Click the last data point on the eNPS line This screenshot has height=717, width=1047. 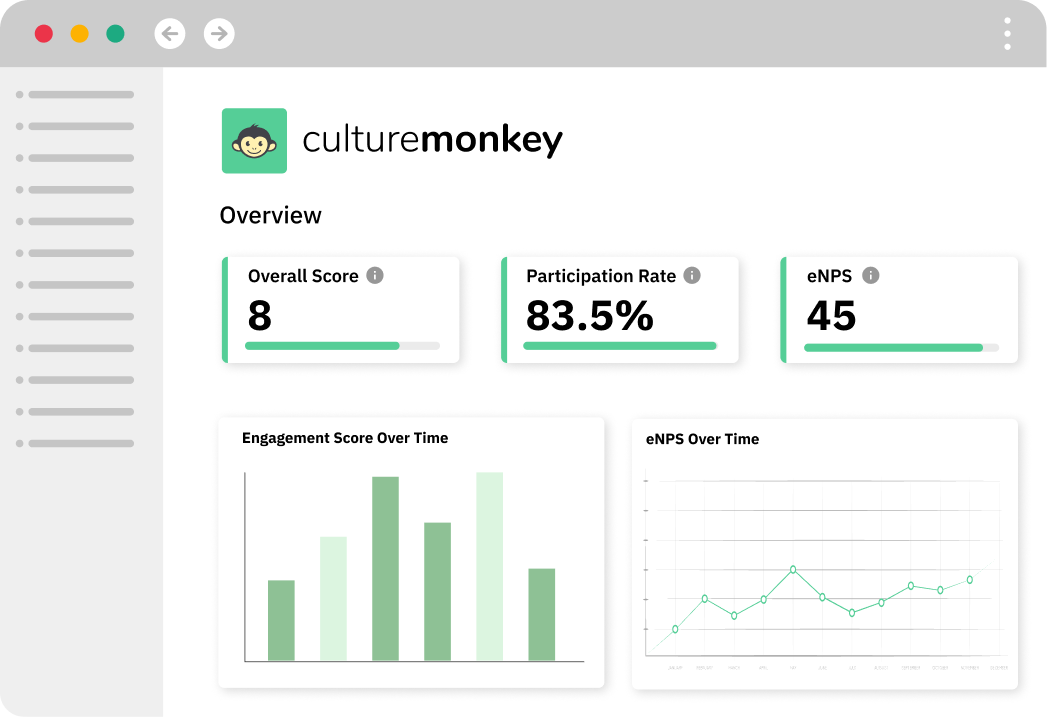(970, 579)
